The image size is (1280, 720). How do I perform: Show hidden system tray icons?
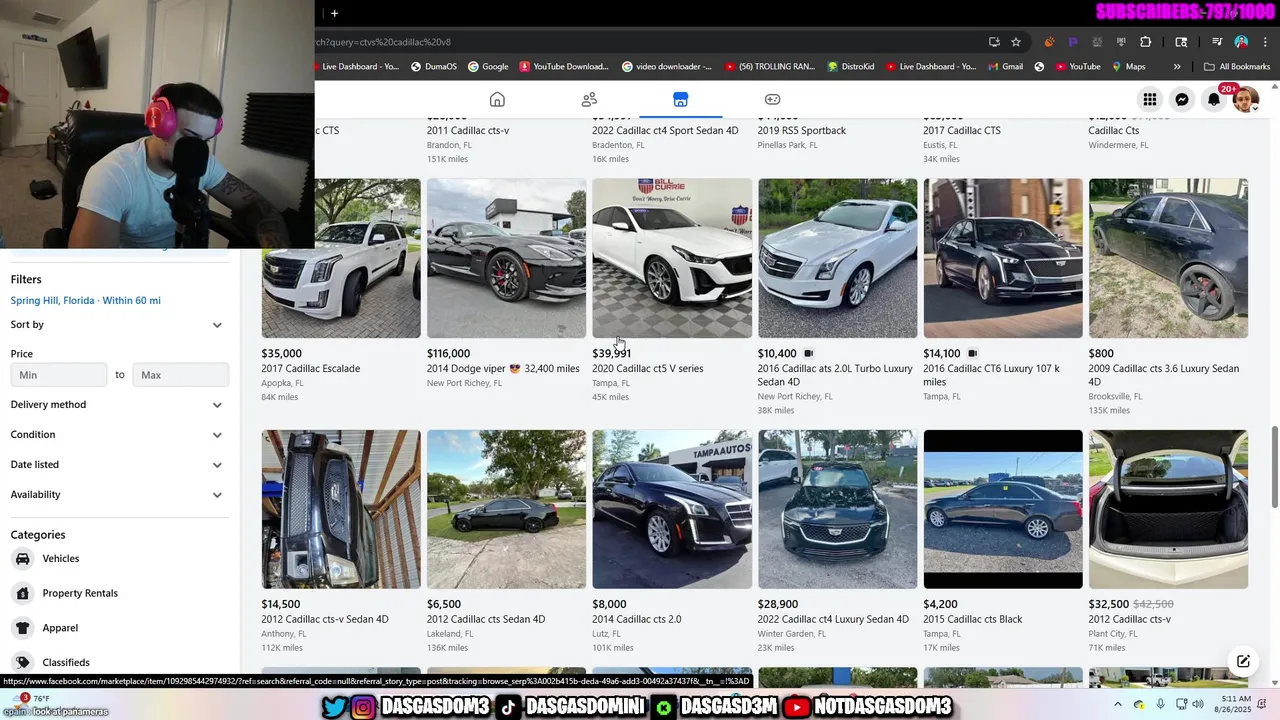(1117, 705)
